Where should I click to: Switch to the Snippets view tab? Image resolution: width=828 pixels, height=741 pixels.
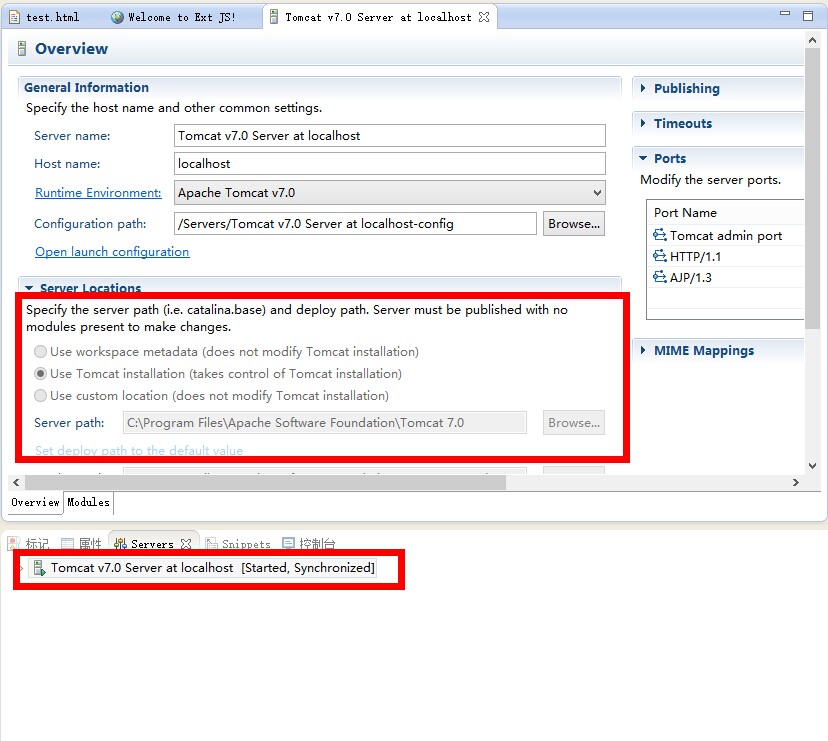[238, 543]
